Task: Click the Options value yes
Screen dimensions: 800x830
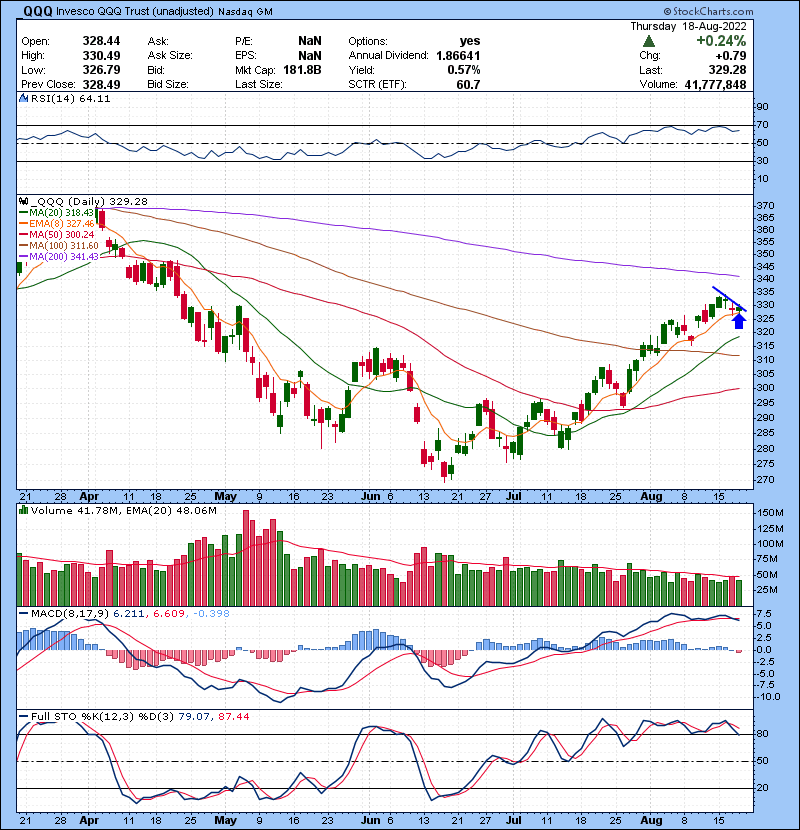Action: (x=470, y=41)
